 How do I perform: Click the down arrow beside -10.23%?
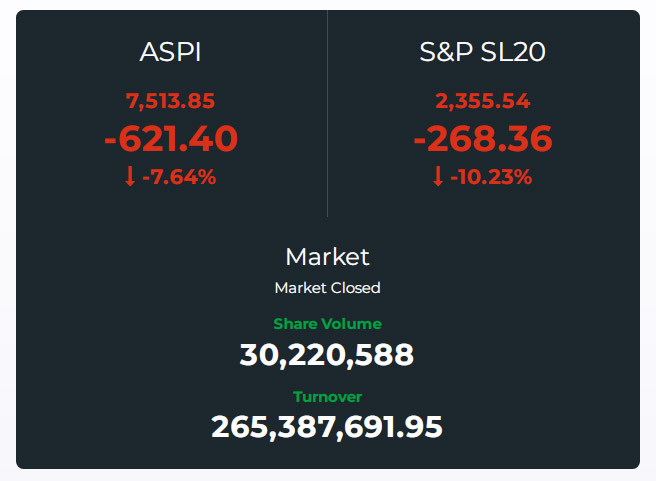click(438, 176)
